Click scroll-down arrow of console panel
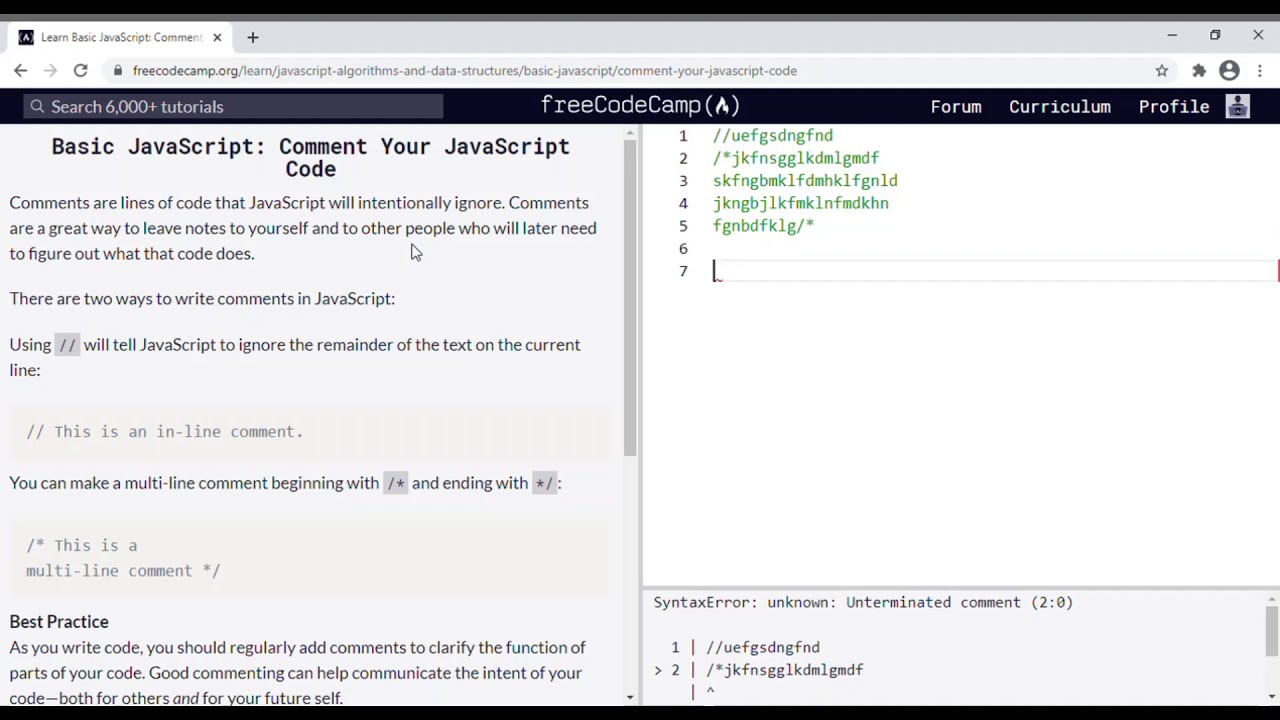This screenshot has height=720, width=1280. [x=1272, y=697]
